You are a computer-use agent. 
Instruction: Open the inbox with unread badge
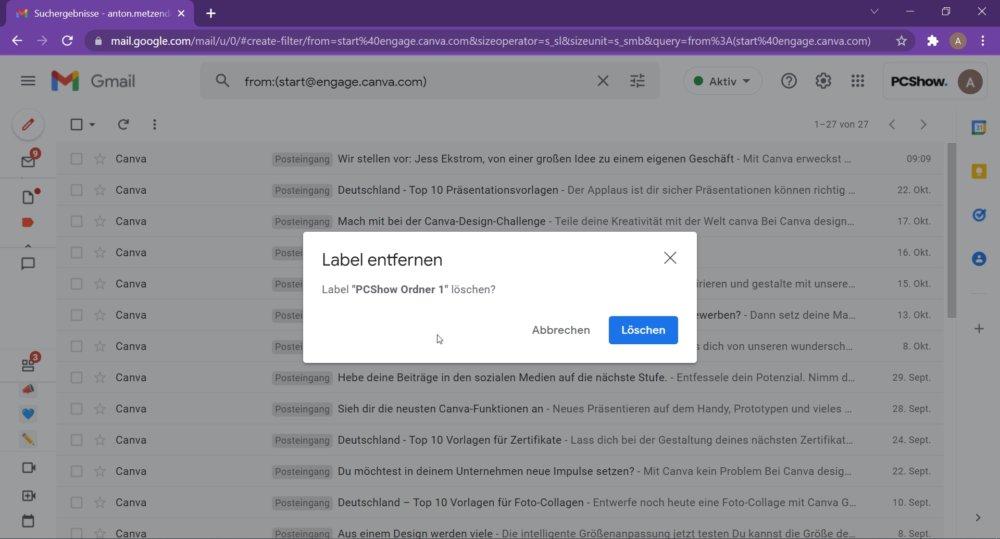[28, 161]
